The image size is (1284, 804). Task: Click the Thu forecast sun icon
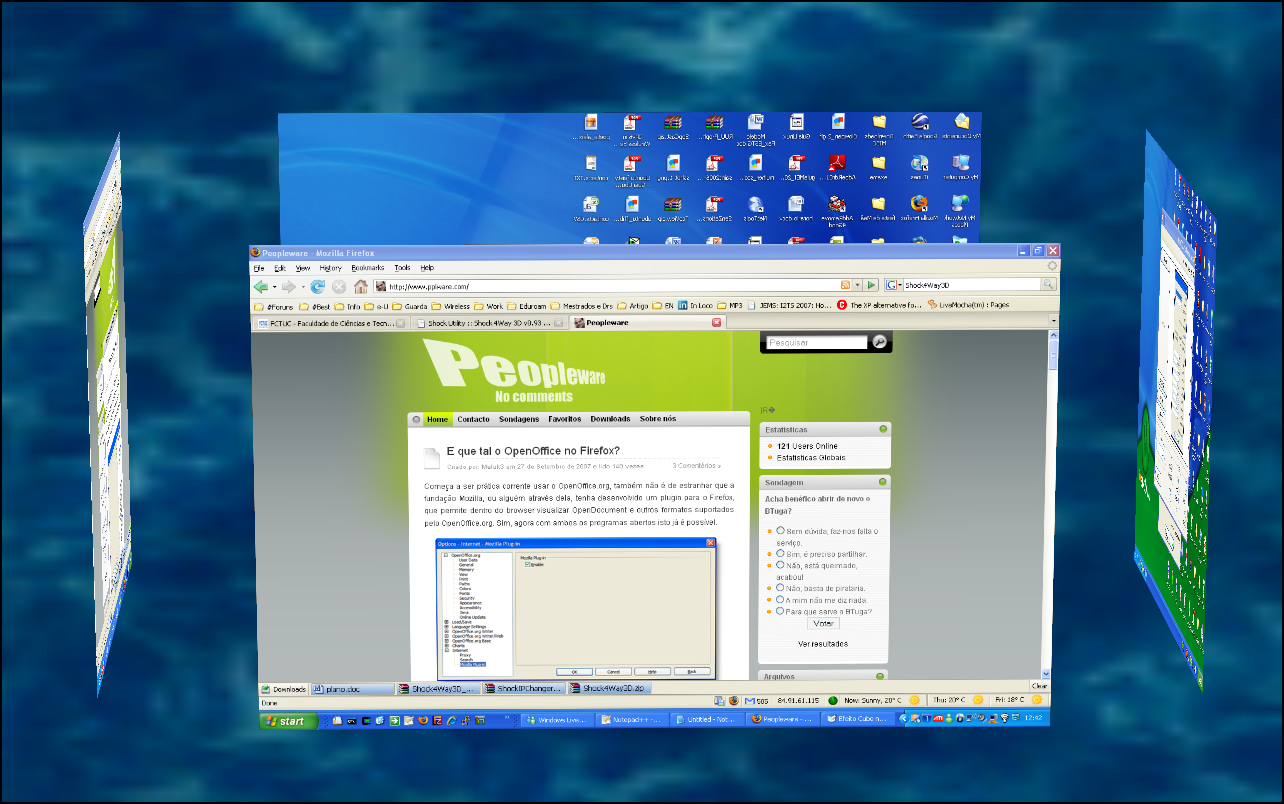(977, 699)
